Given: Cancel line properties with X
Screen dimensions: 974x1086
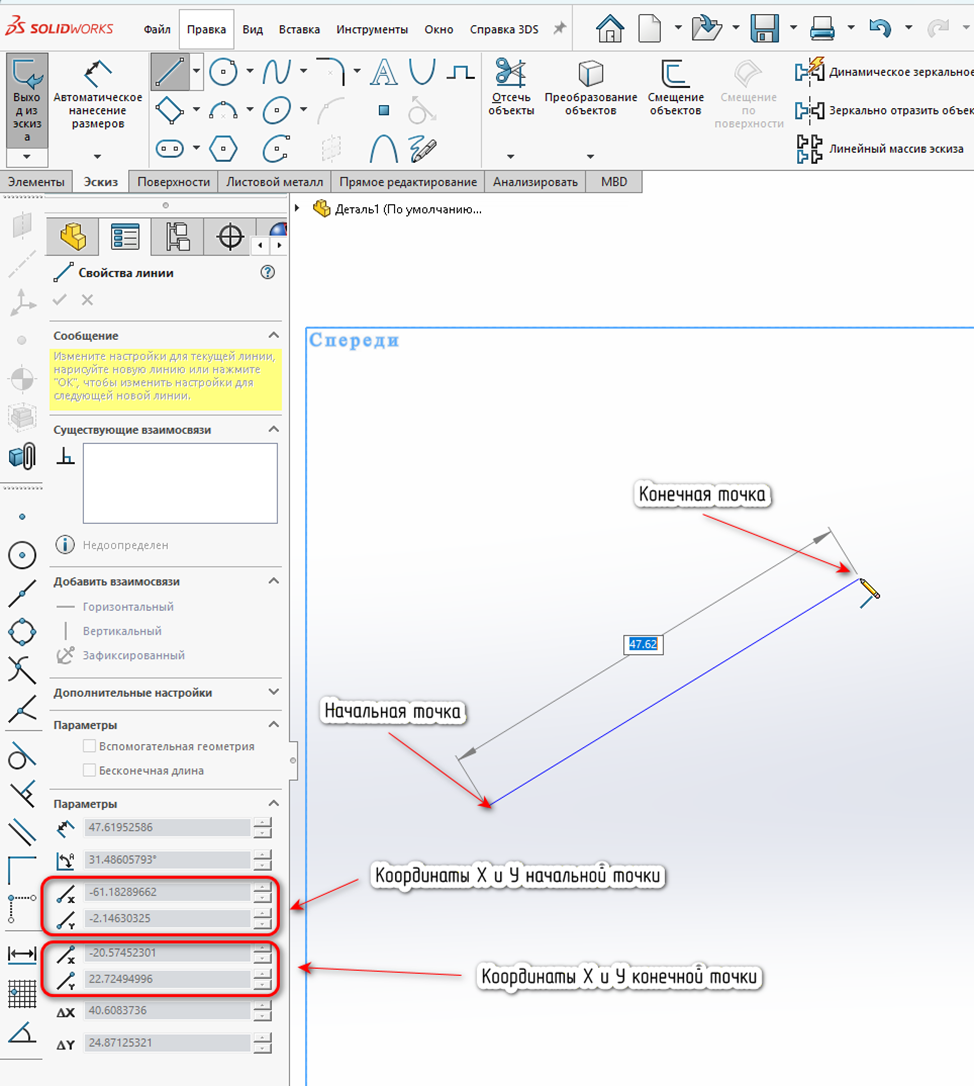Looking at the screenshot, I should (87, 300).
